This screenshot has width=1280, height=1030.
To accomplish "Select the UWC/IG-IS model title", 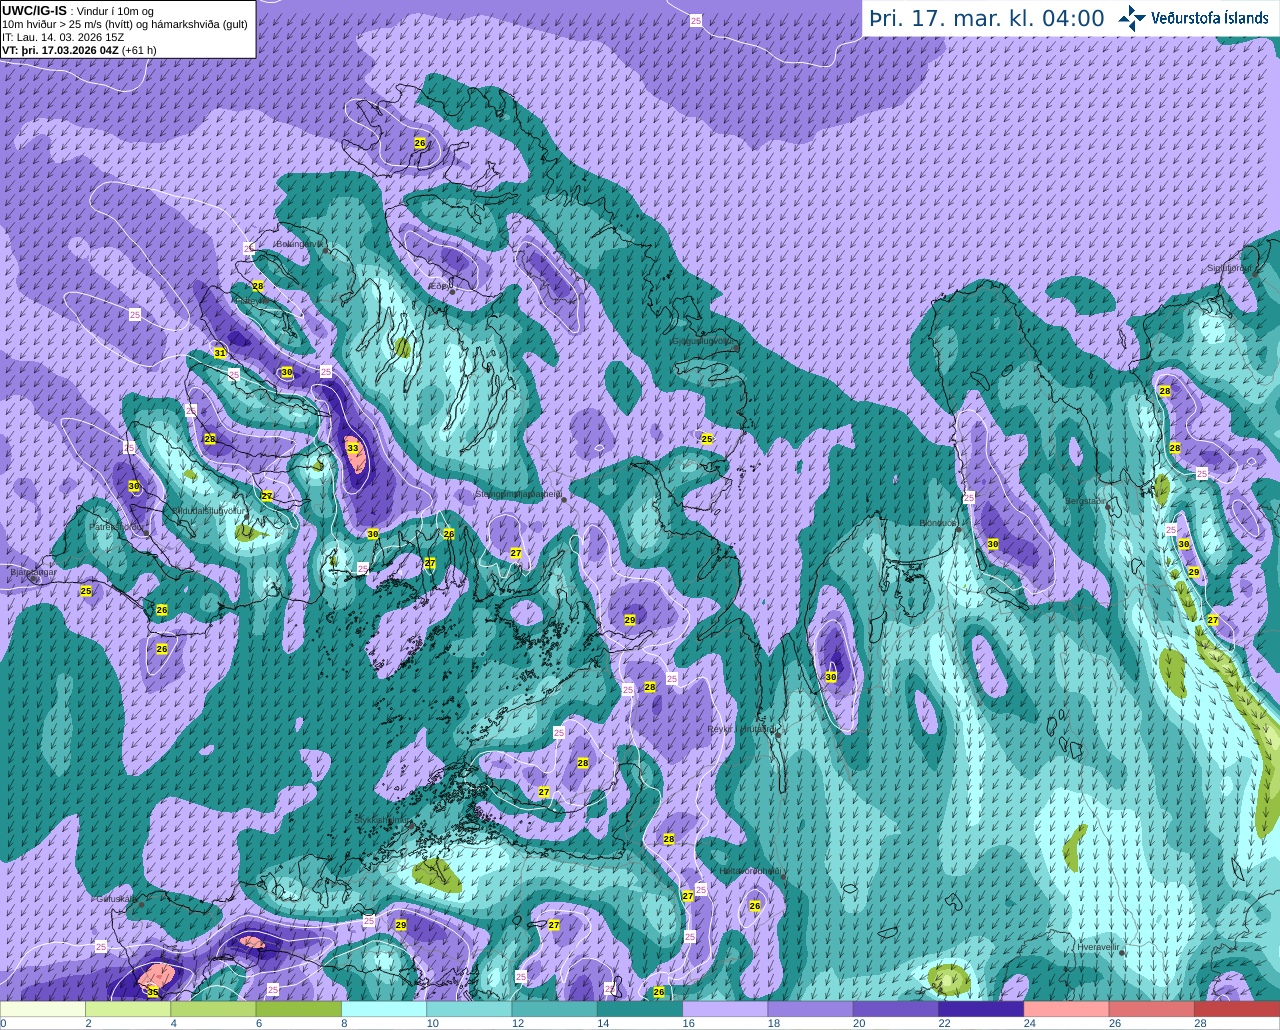I will pyautogui.click(x=34, y=10).
